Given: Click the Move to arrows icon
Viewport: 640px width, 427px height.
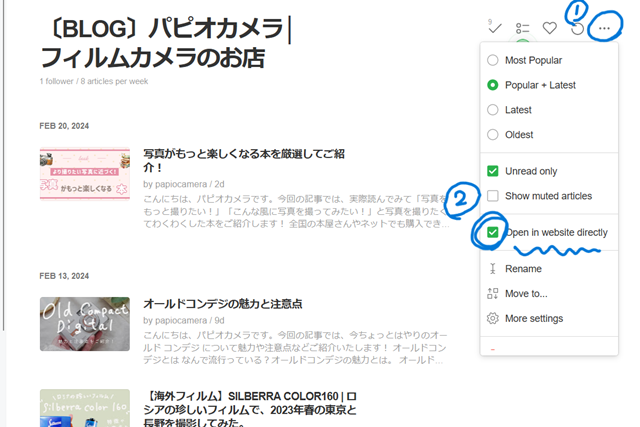Looking at the screenshot, I should (493, 294).
